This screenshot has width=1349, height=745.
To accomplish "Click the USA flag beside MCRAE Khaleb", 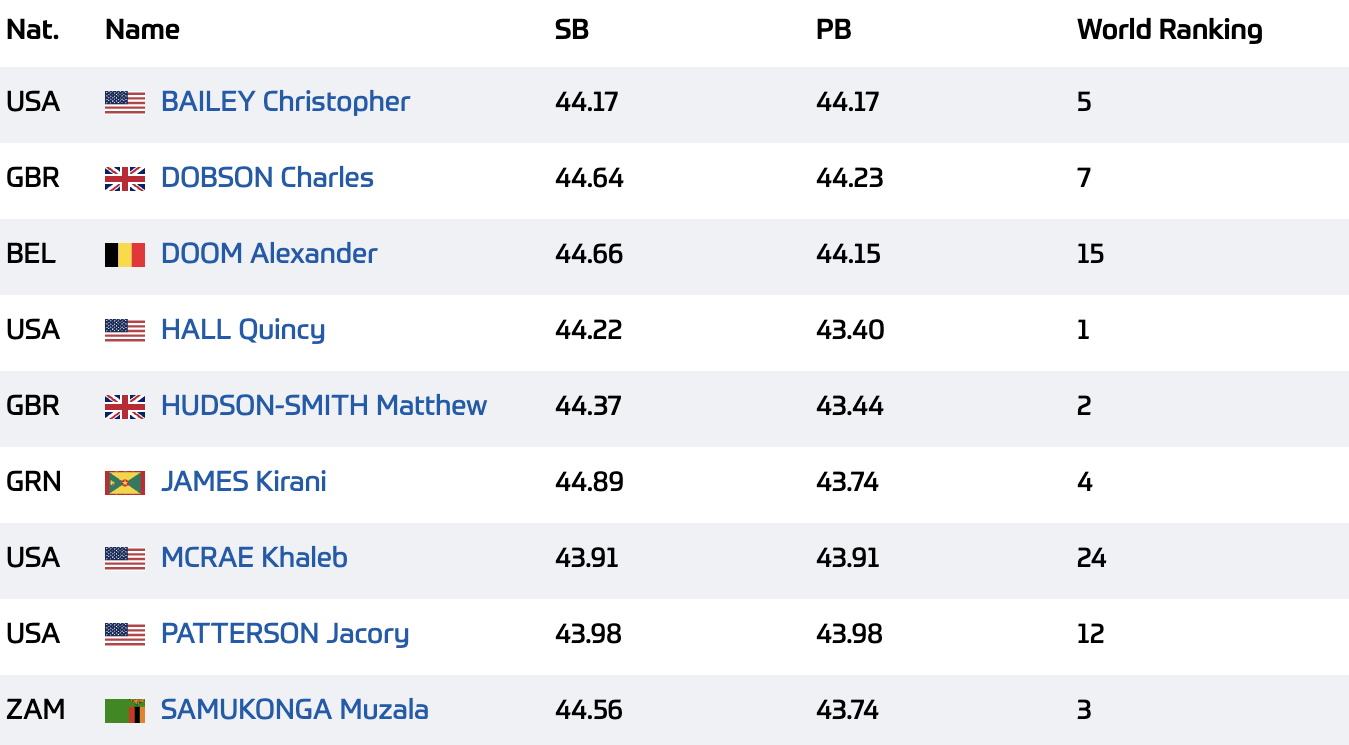I will tap(125, 558).
